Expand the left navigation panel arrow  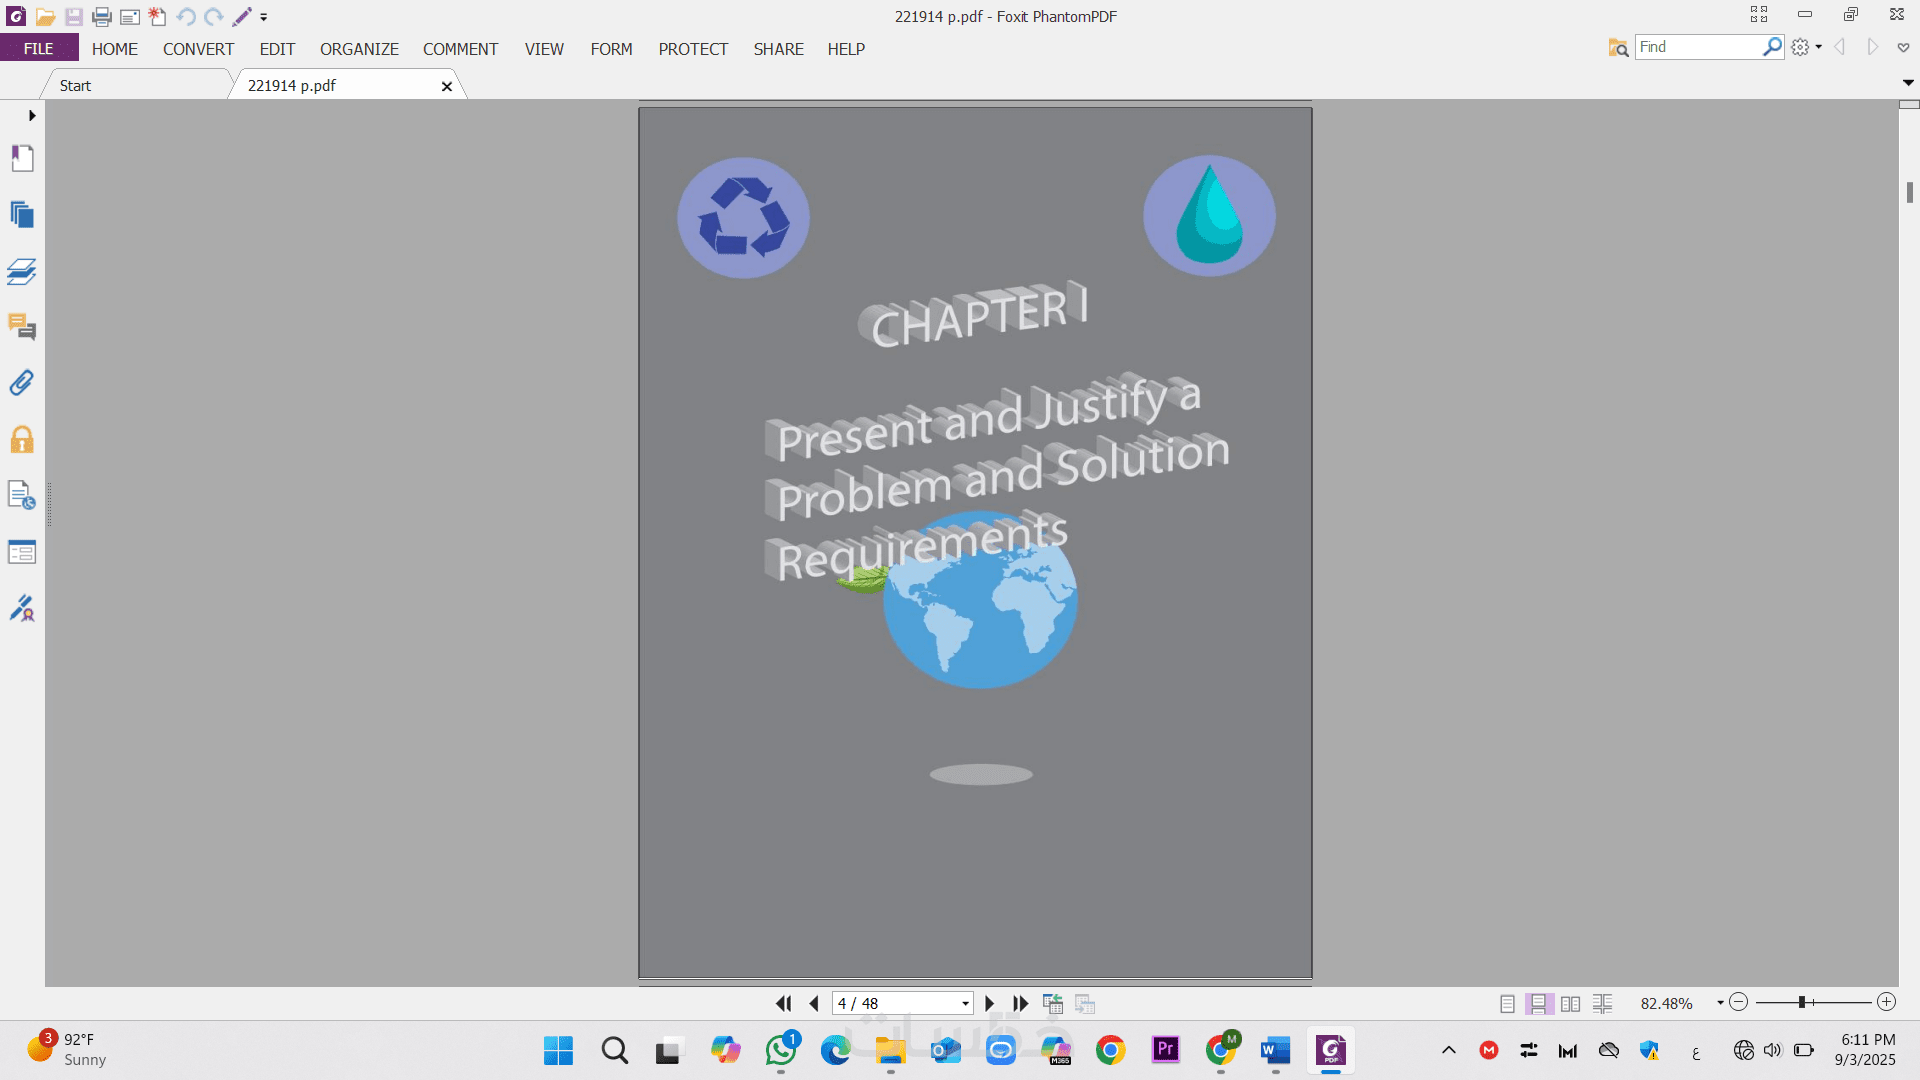pyautogui.click(x=32, y=116)
